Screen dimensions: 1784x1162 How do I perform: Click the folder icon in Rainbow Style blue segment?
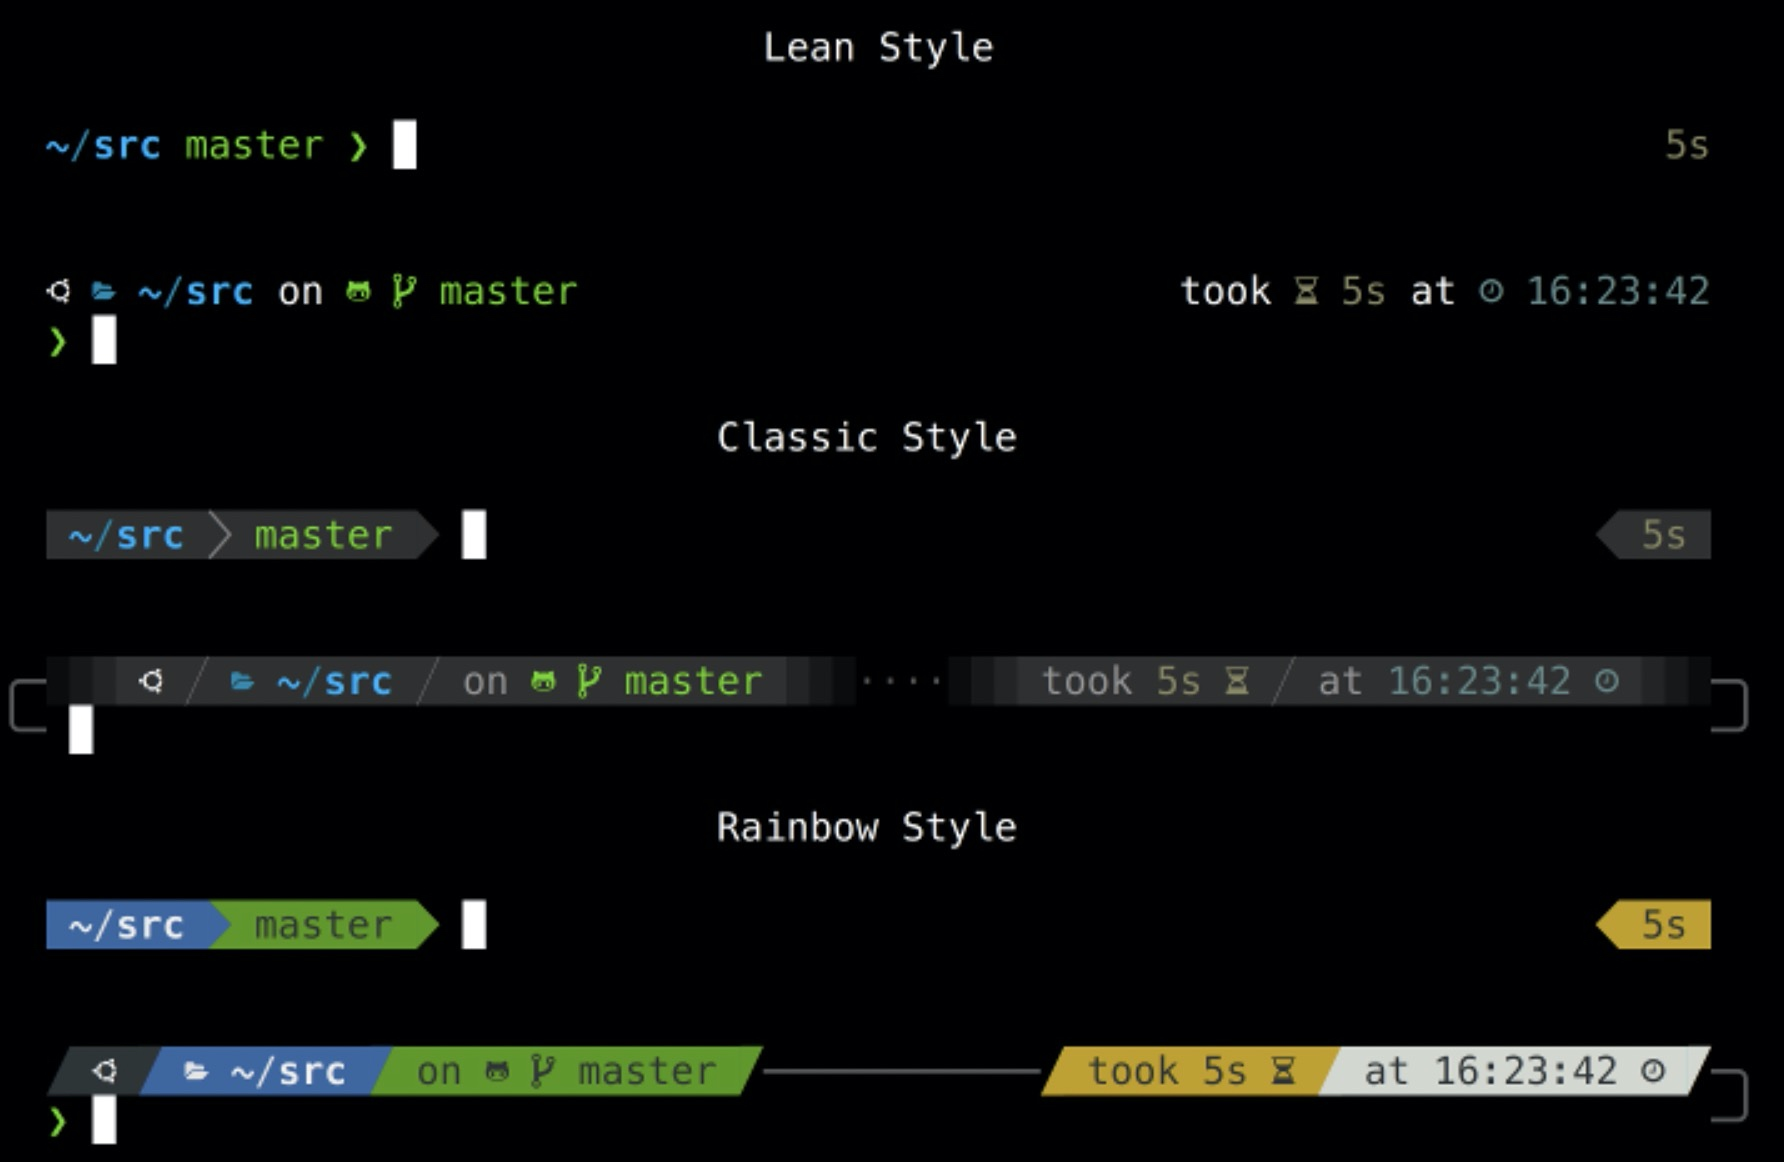[x=196, y=1071]
